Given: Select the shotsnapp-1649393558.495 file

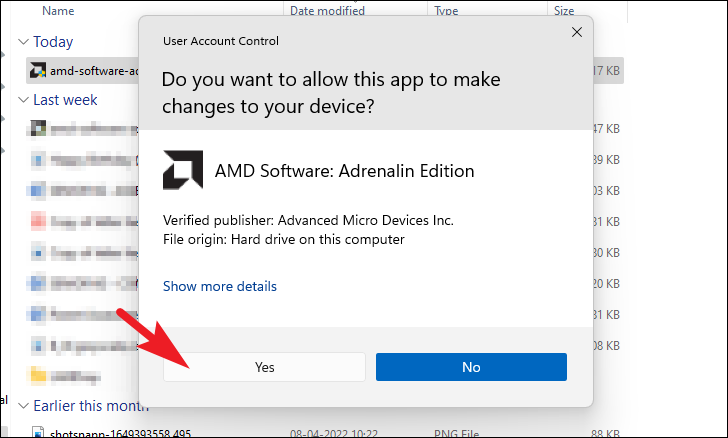Looking at the screenshot, I should pos(120,433).
